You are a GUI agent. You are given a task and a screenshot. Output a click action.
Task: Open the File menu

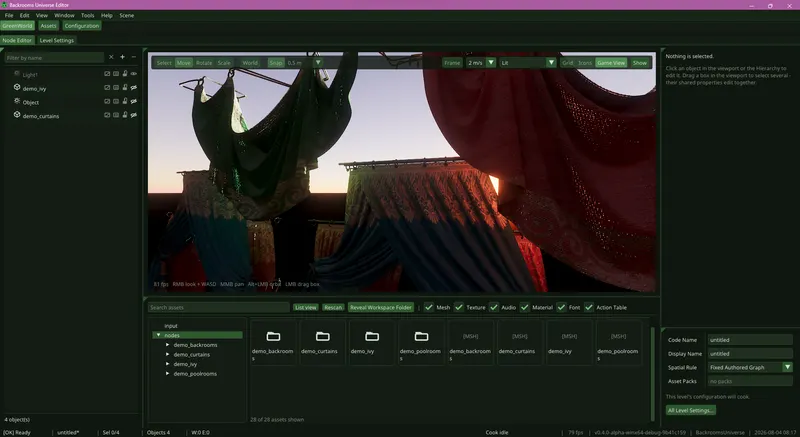[9, 15]
